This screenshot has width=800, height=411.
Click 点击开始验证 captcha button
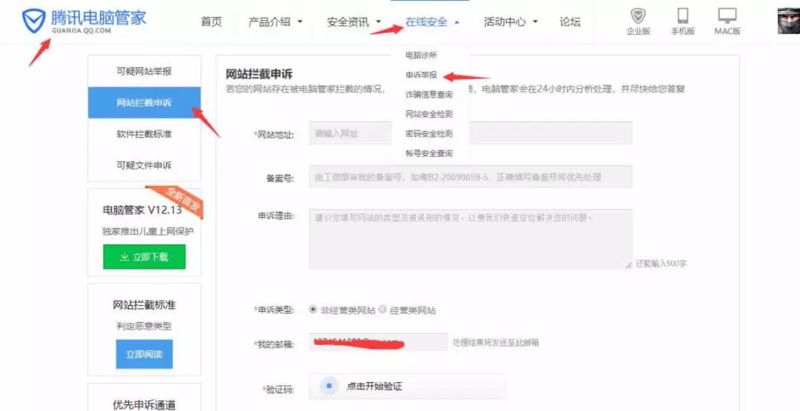click(407, 387)
